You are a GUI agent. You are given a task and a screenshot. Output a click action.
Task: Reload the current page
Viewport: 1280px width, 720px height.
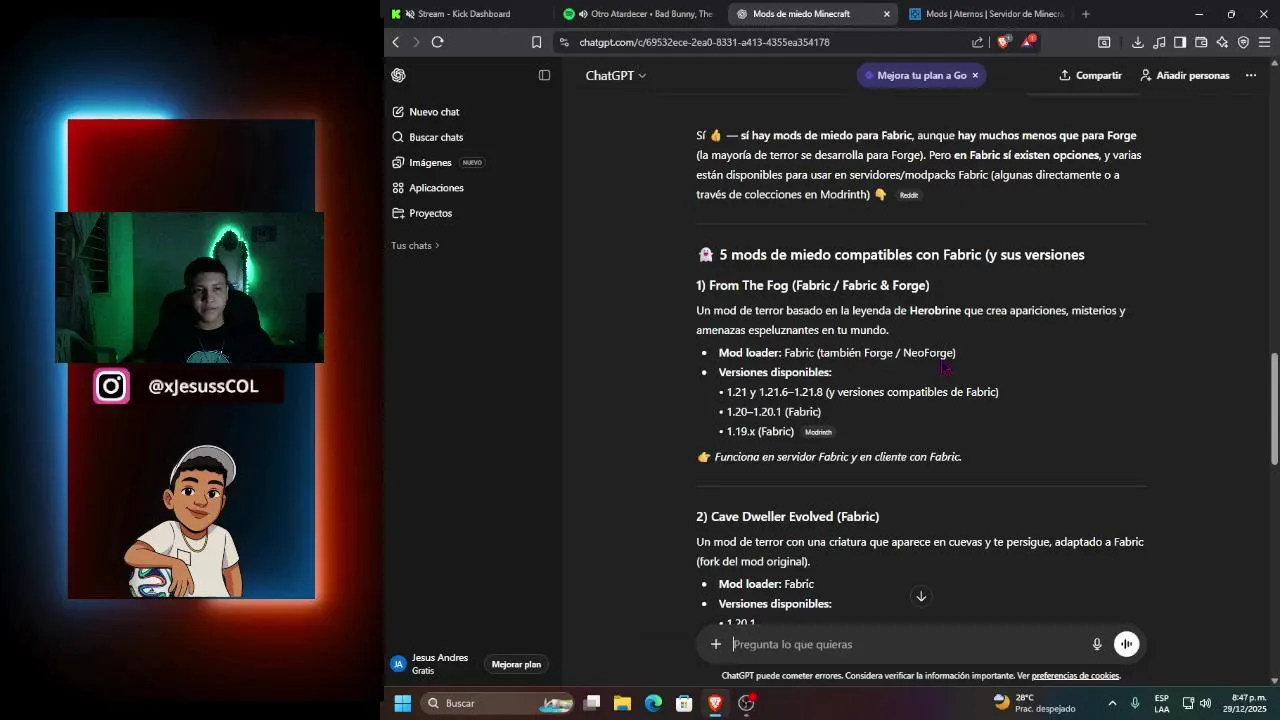point(437,42)
